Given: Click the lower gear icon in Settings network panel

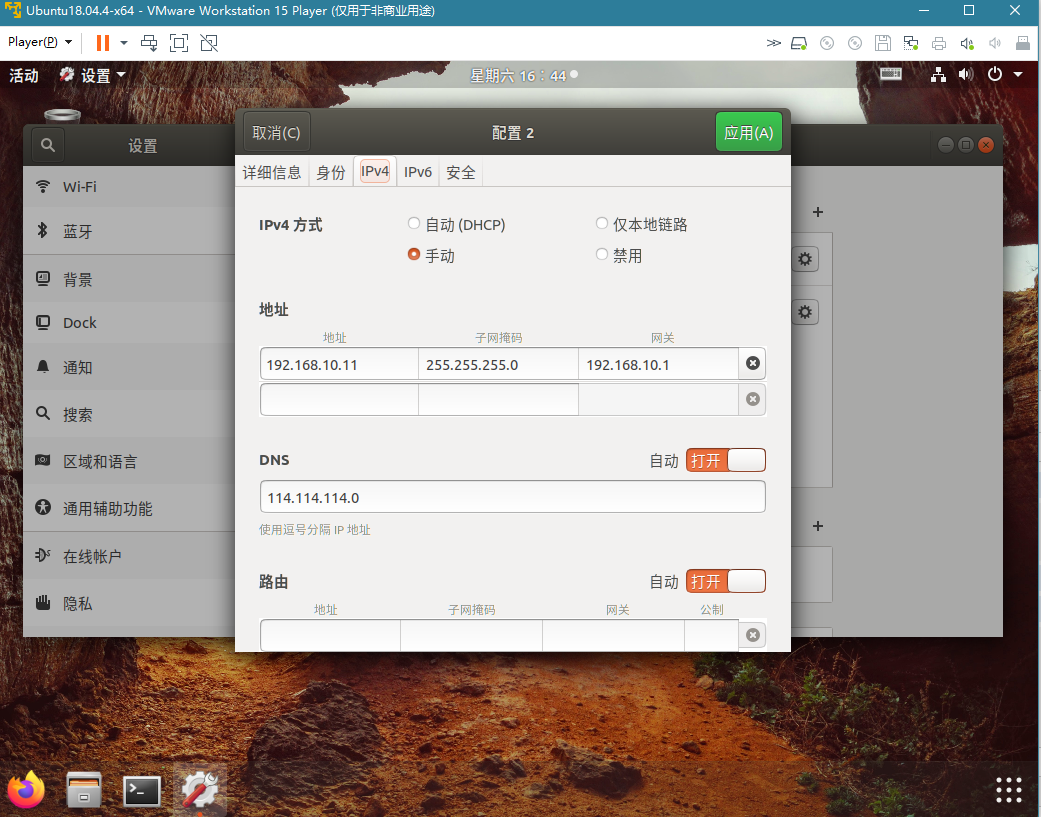Looking at the screenshot, I should 805,312.
